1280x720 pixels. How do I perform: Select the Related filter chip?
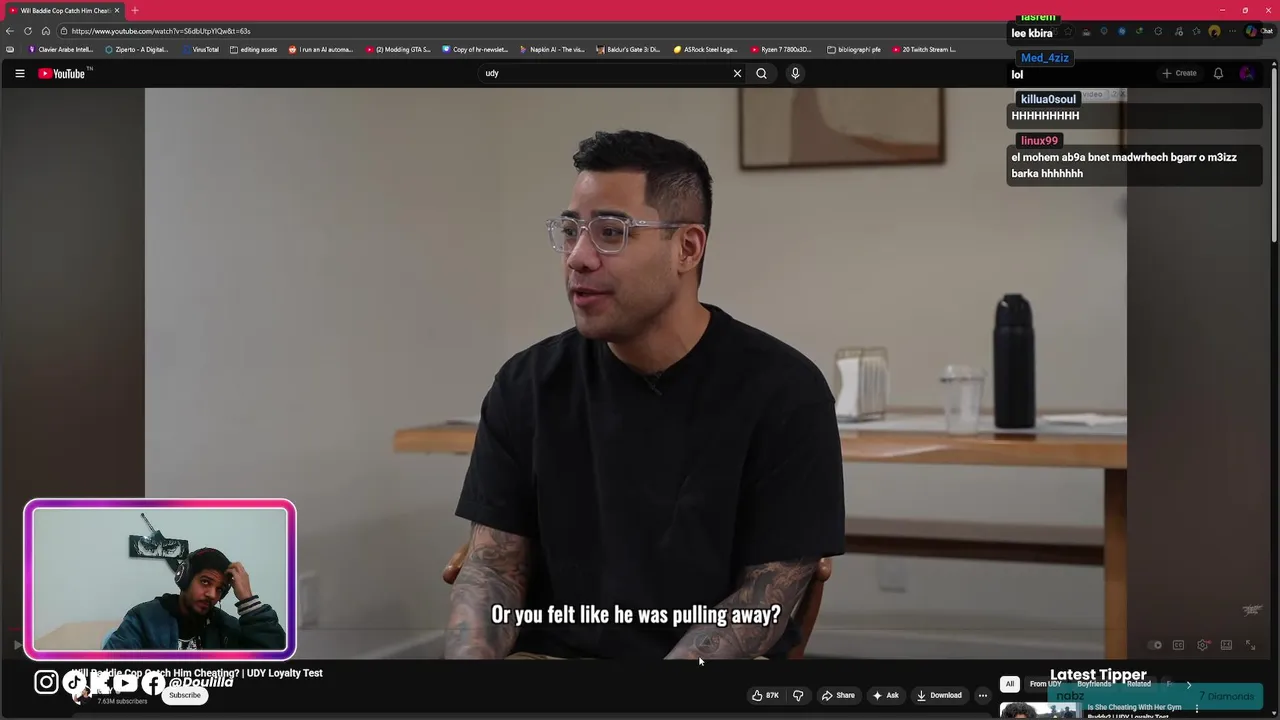[x=1139, y=684]
